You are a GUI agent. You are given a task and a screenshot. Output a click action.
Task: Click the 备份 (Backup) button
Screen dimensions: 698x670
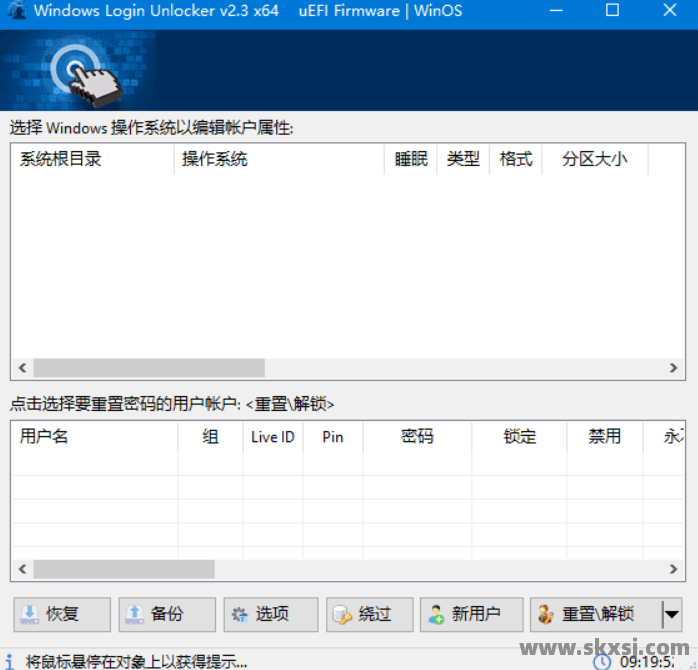point(167,614)
